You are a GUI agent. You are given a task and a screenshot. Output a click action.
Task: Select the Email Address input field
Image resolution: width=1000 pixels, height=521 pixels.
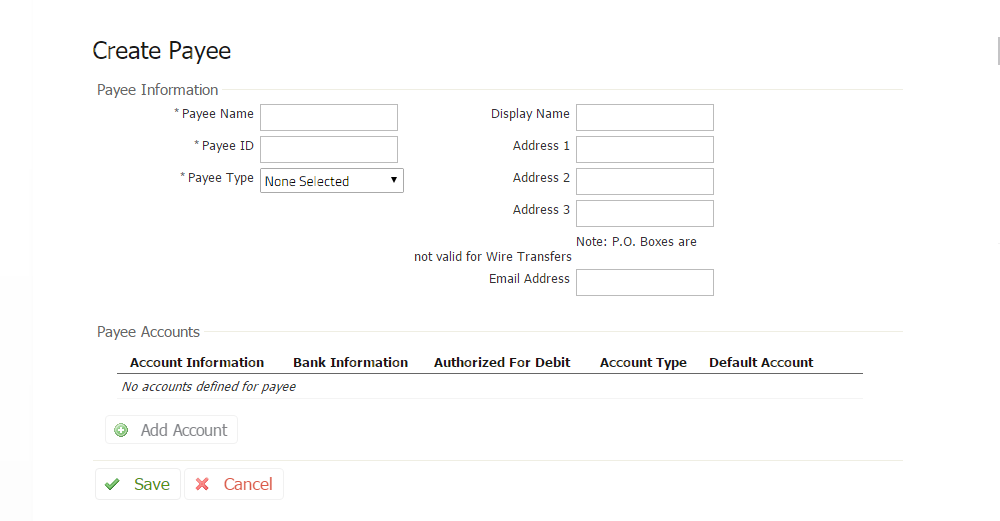pyautogui.click(x=644, y=282)
